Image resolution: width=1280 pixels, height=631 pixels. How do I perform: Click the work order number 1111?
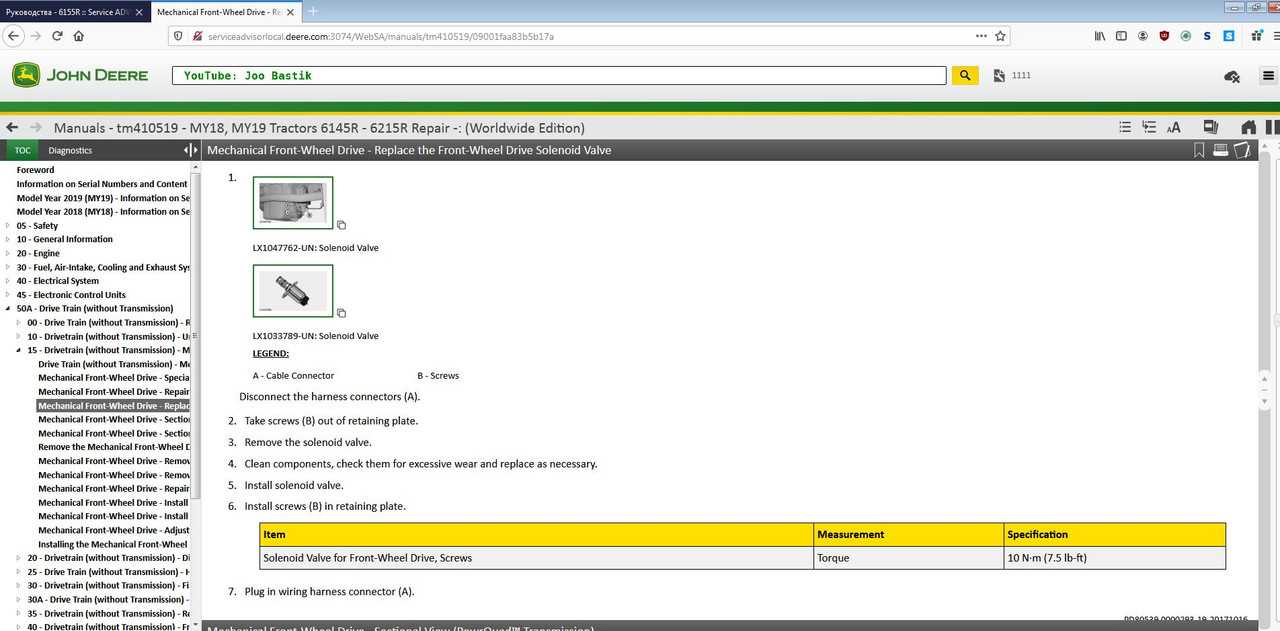coord(1021,76)
